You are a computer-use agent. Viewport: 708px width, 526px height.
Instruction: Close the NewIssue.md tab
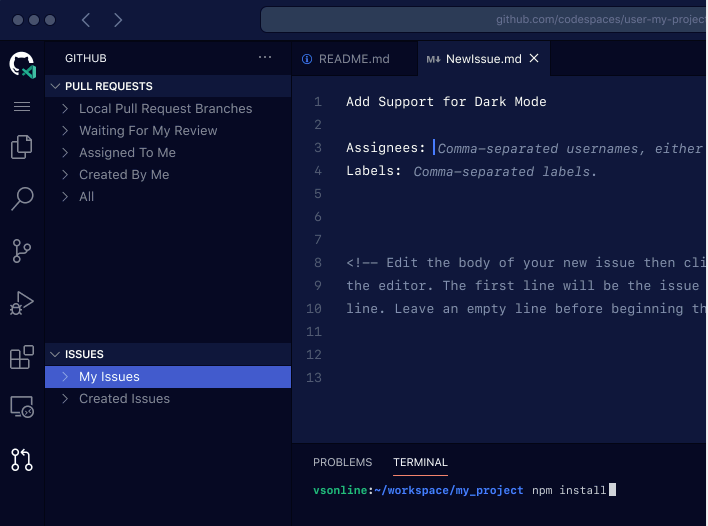coord(534,58)
